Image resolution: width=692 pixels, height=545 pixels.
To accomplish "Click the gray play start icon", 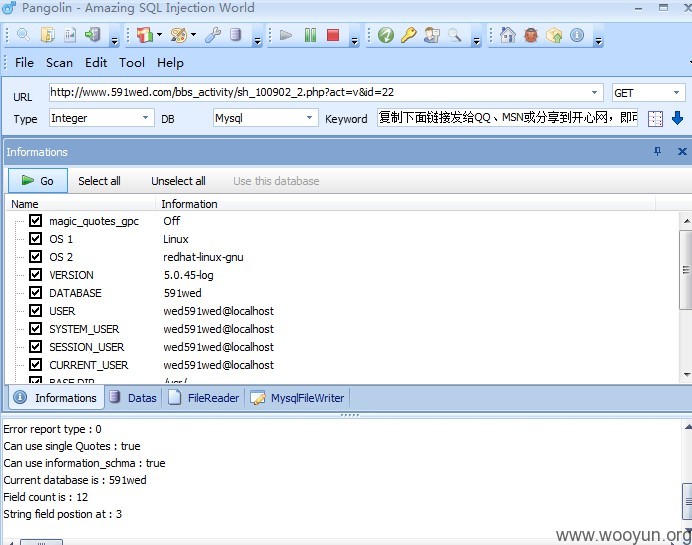I will (286, 35).
